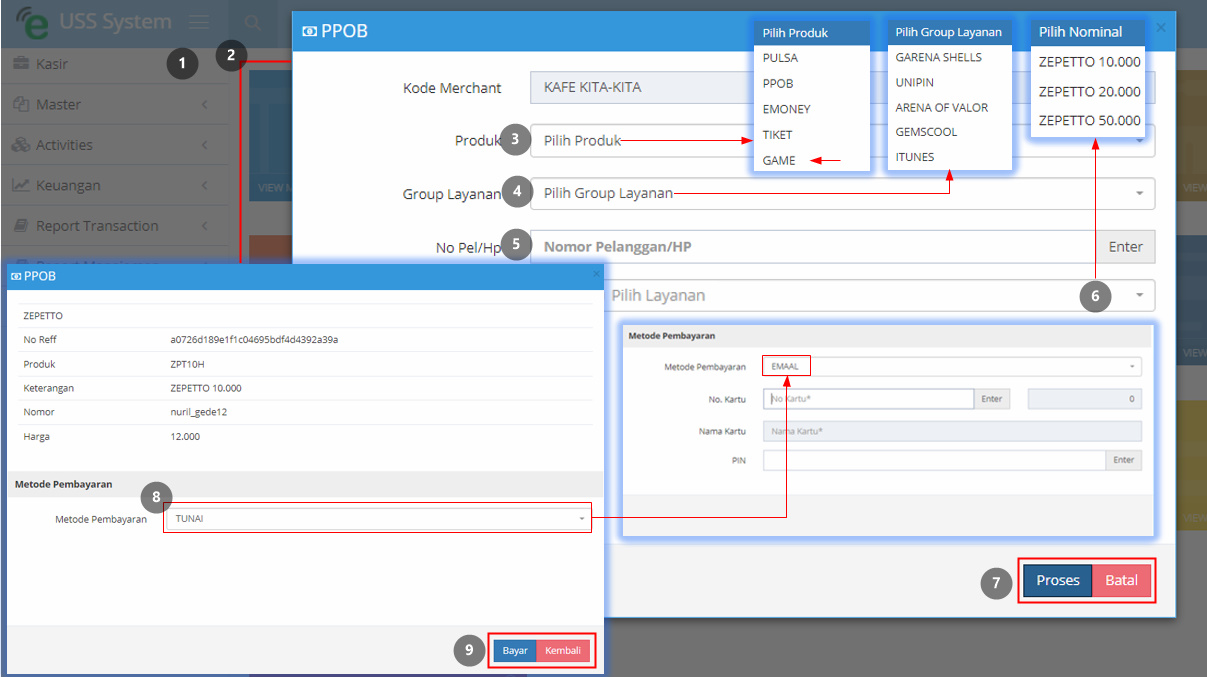1207x677 pixels.
Task: Click the Kembali button
Action: pyautogui.click(x=563, y=650)
